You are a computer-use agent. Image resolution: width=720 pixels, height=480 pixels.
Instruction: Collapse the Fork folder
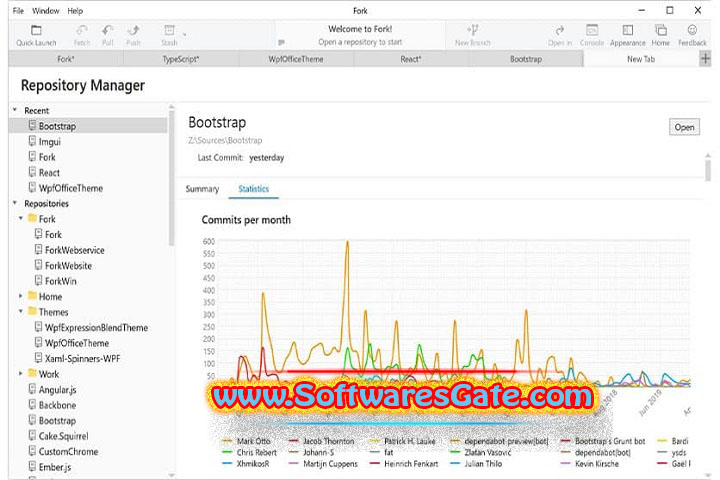tap(21, 219)
